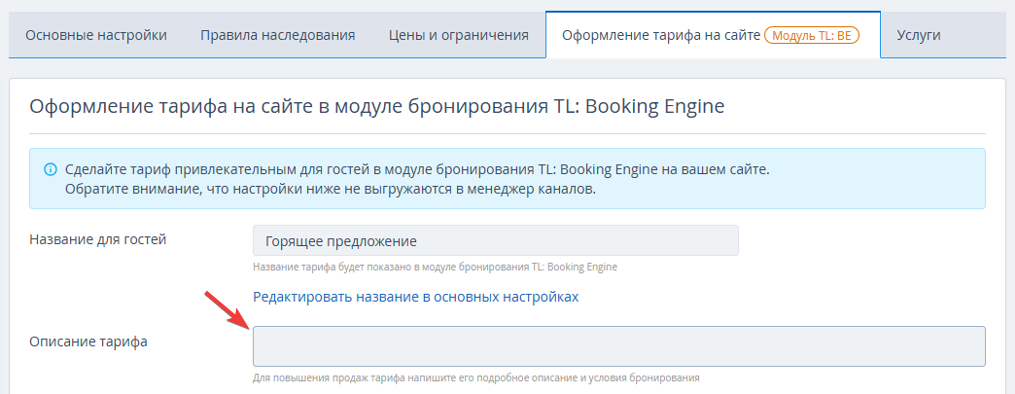Viewport: 1015px width, 394px height.
Task: Click into the Описание тарифа text area
Action: click(619, 347)
